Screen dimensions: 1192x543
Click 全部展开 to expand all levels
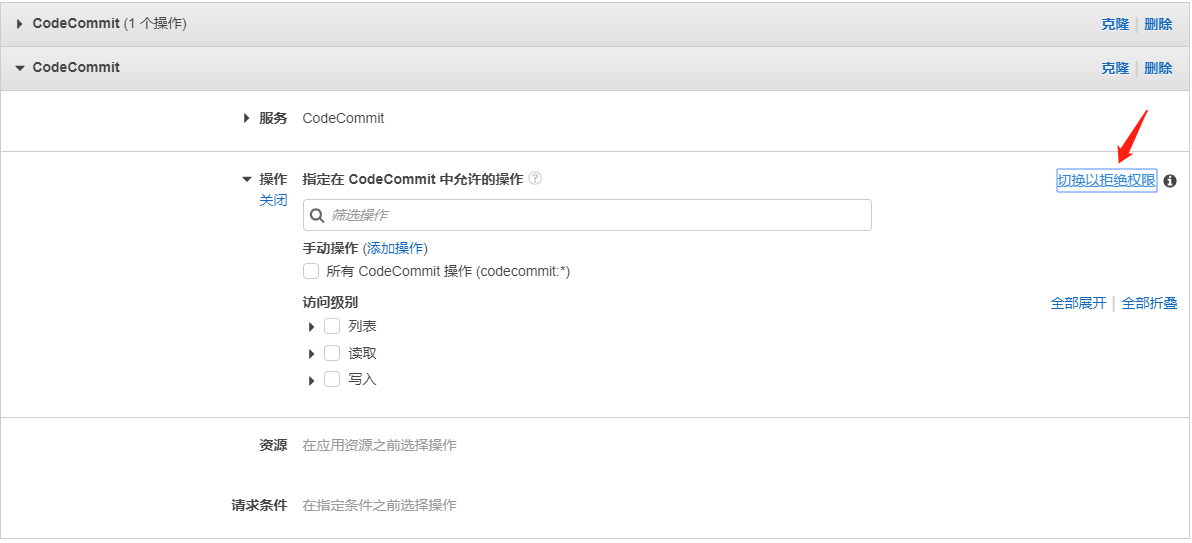[x=1078, y=303]
